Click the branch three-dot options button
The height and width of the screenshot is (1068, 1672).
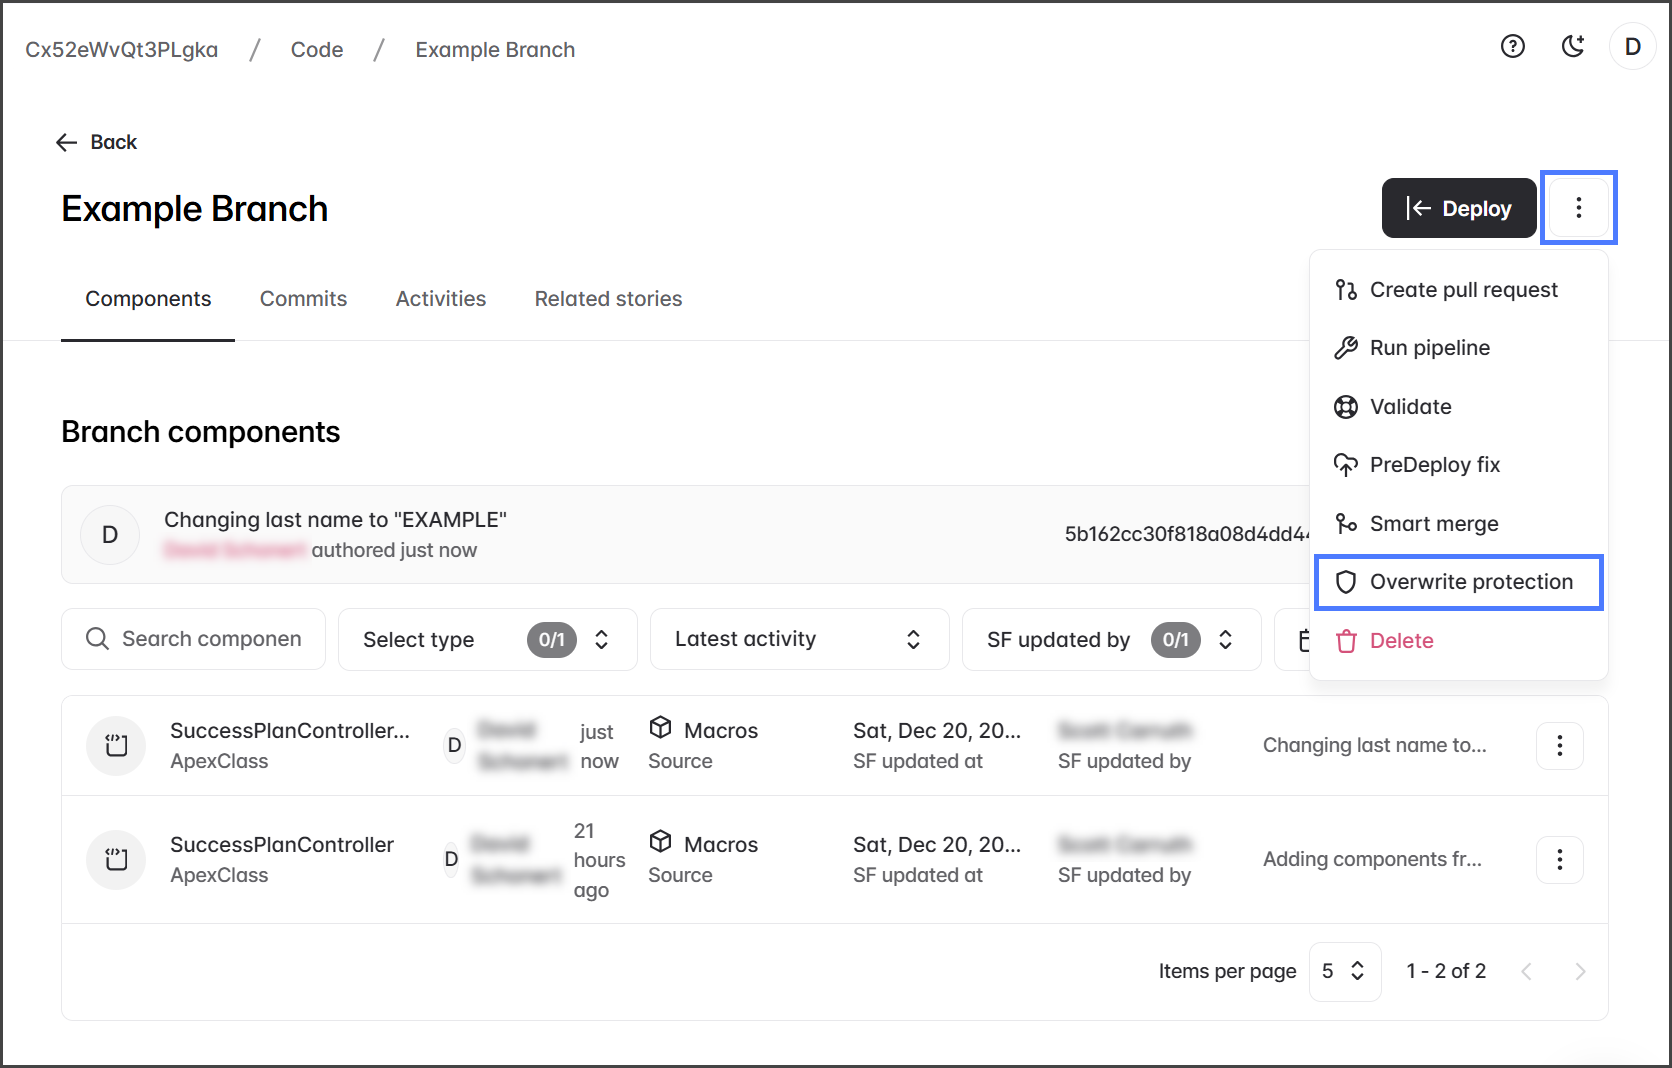pyautogui.click(x=1578, y=208)
